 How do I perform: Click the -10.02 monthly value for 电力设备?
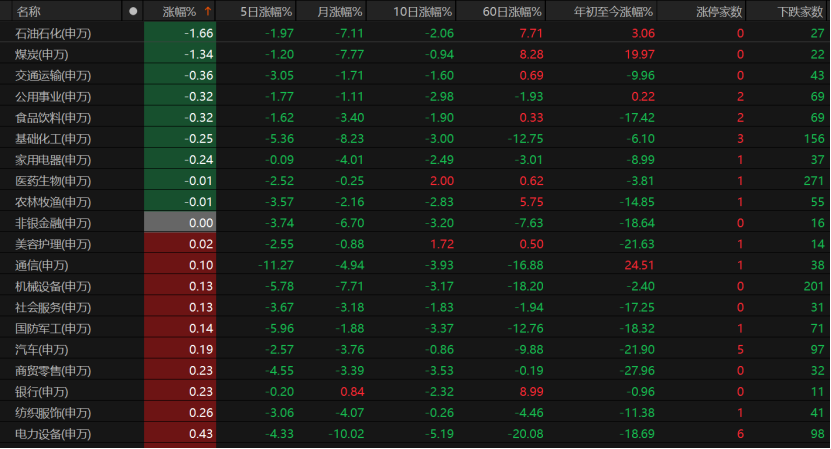pyautogui.click(x=346, y=434)
